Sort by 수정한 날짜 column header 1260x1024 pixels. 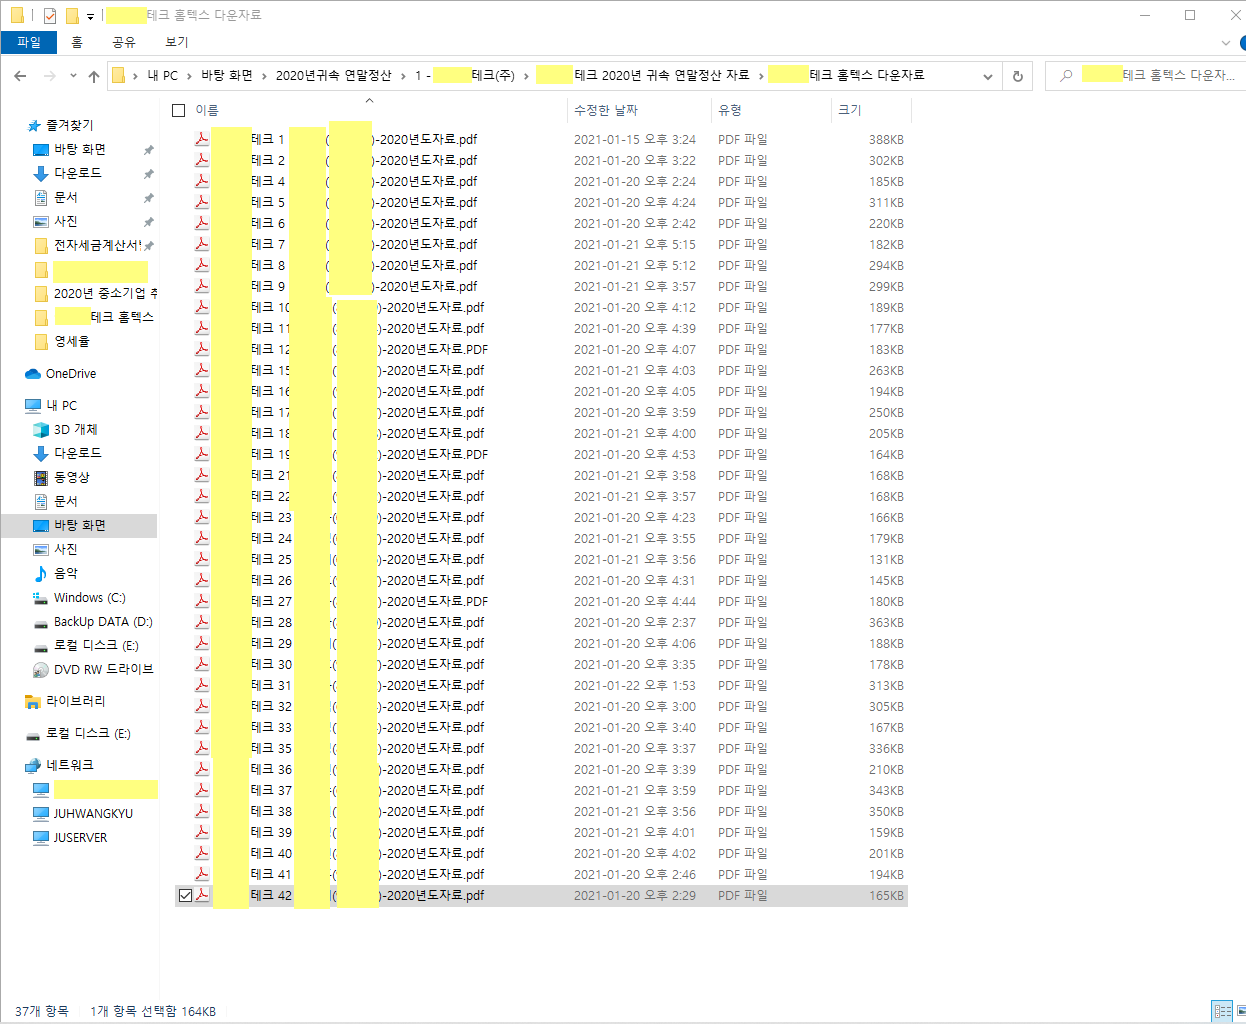606,111
